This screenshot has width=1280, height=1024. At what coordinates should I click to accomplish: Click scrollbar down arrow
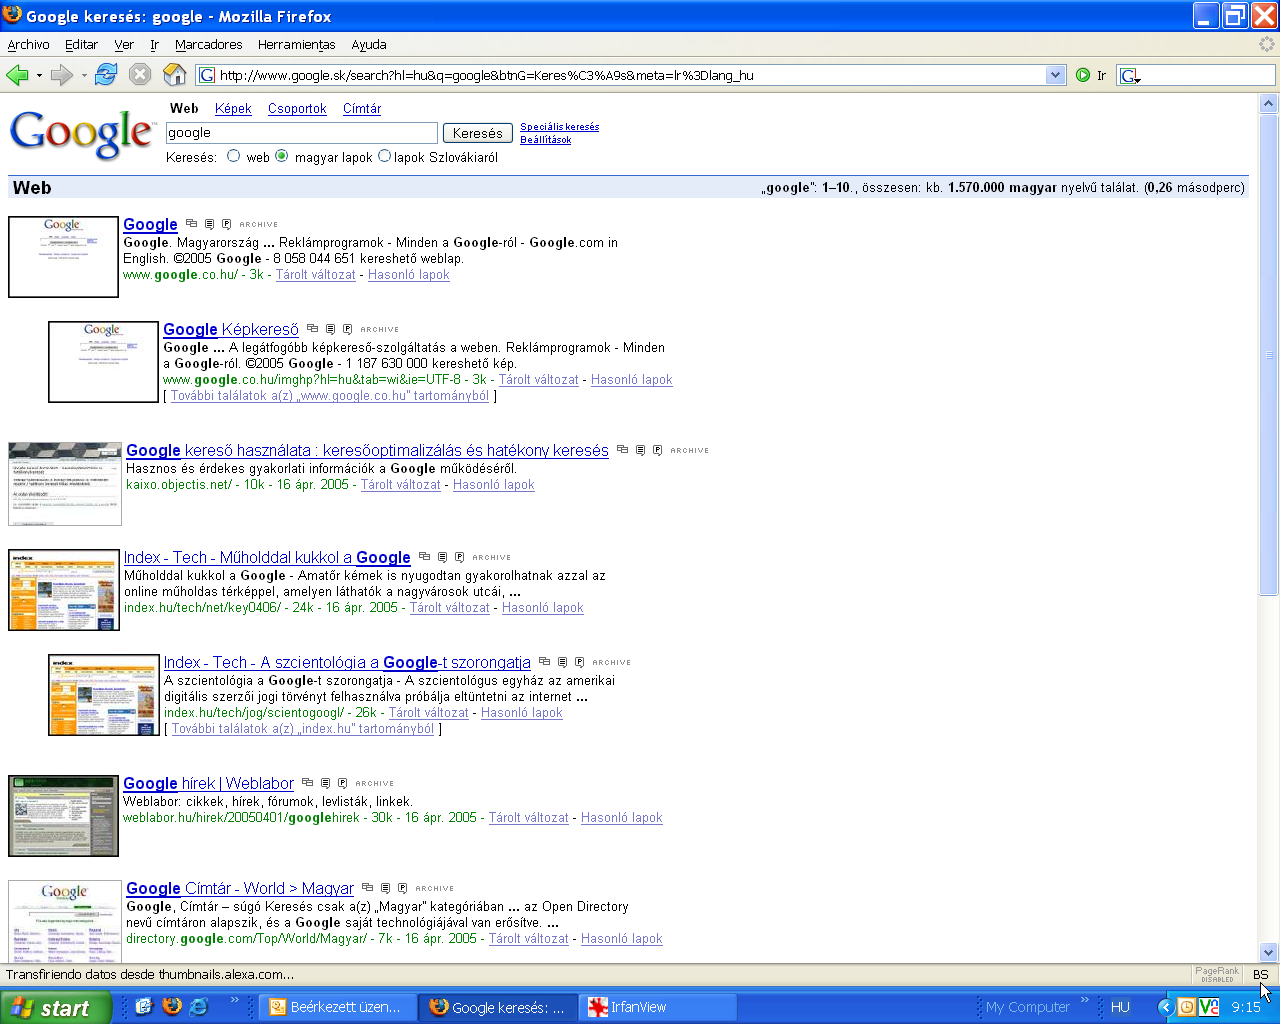[1269, 953]
